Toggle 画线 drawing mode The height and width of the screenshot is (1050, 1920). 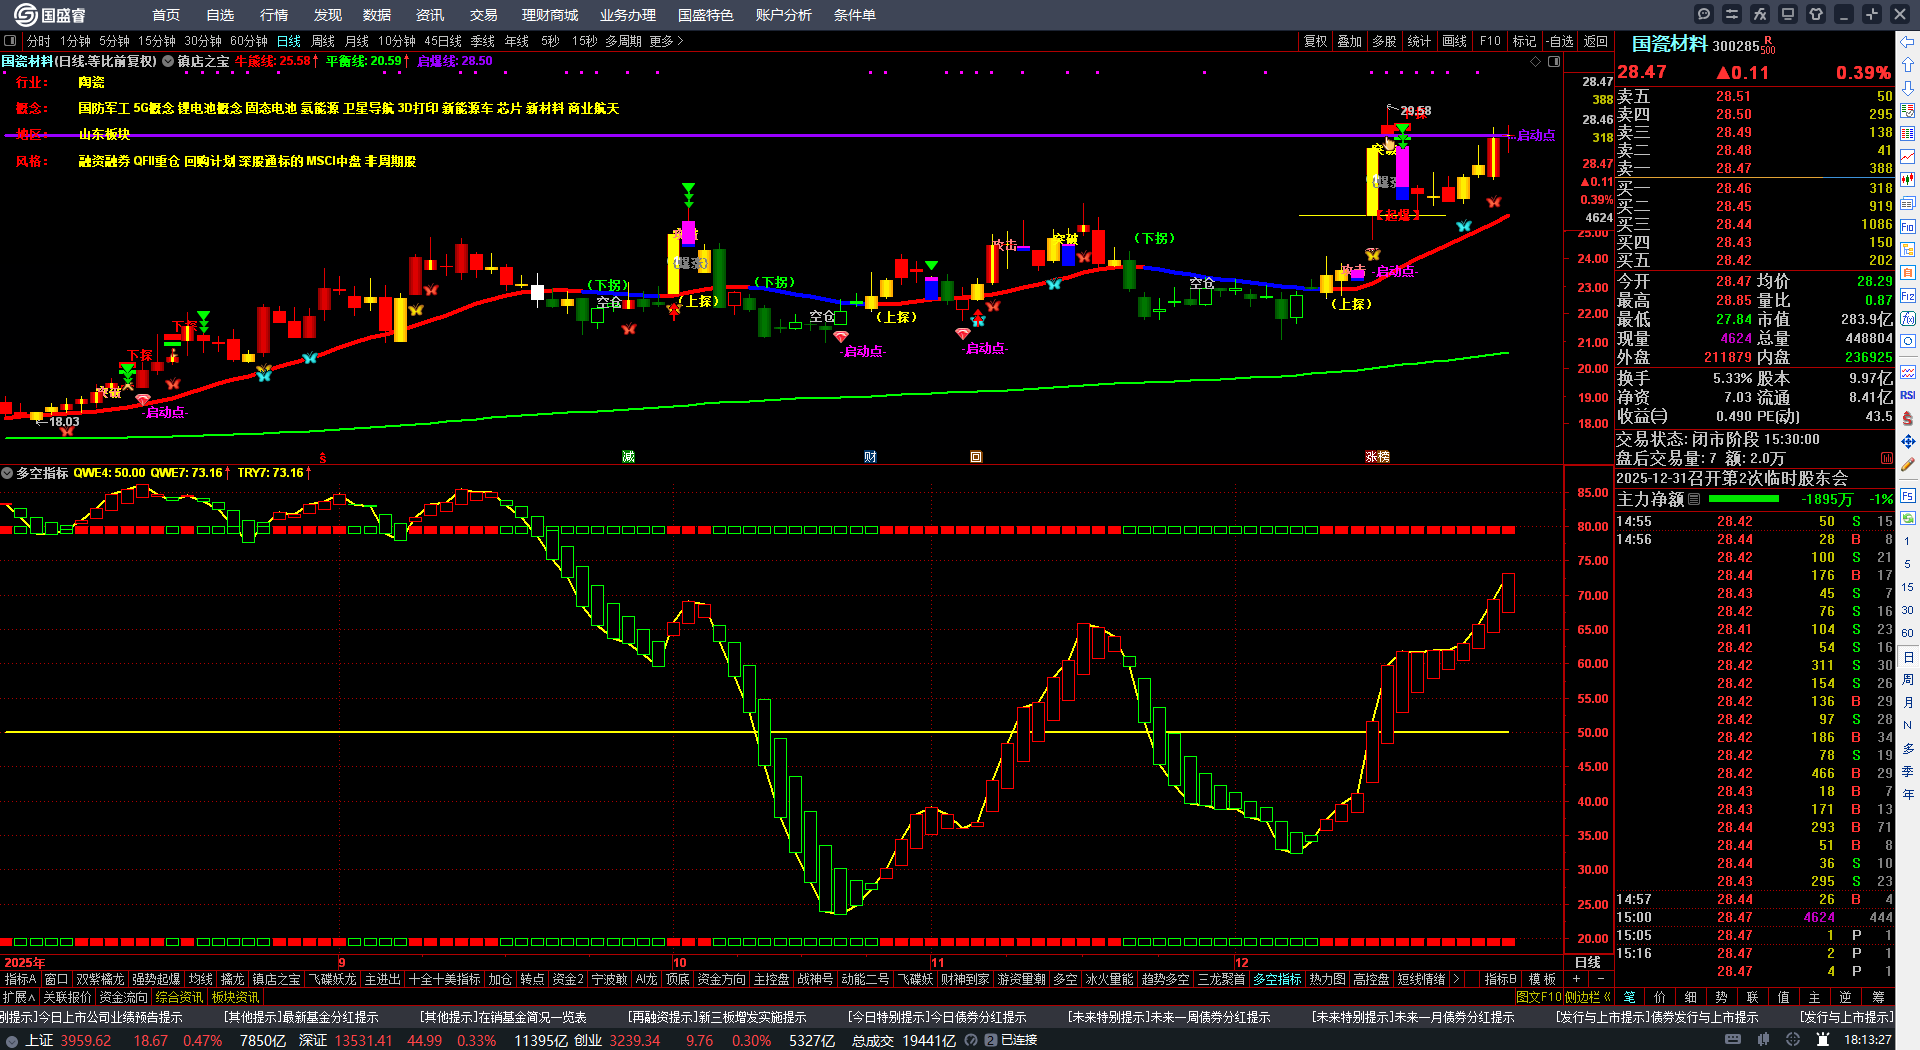coord(1454,41)
